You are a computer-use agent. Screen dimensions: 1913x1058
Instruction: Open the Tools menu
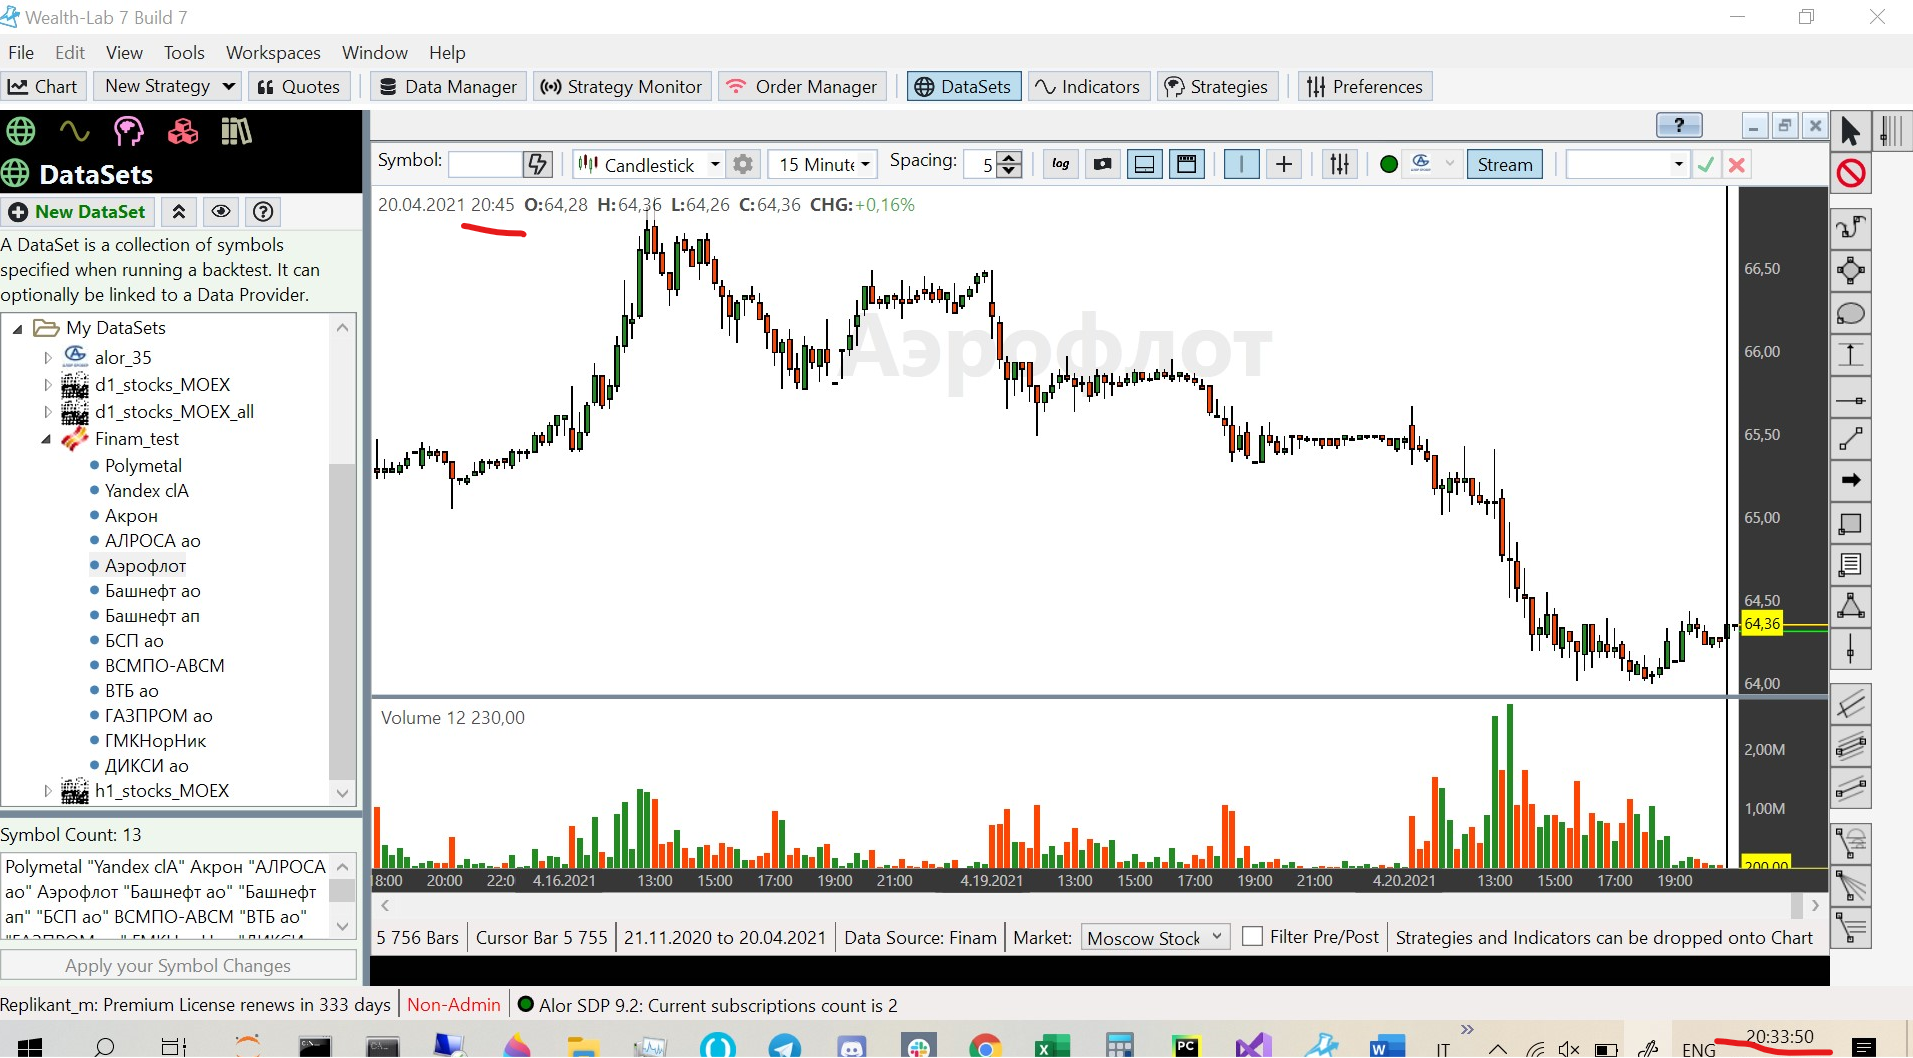183,52
